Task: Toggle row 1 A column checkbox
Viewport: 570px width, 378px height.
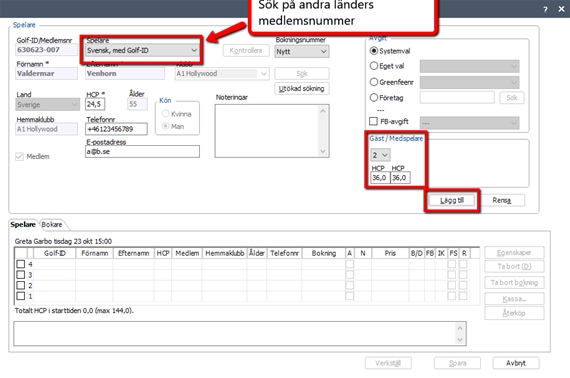Action: click(x=349, y=296)
